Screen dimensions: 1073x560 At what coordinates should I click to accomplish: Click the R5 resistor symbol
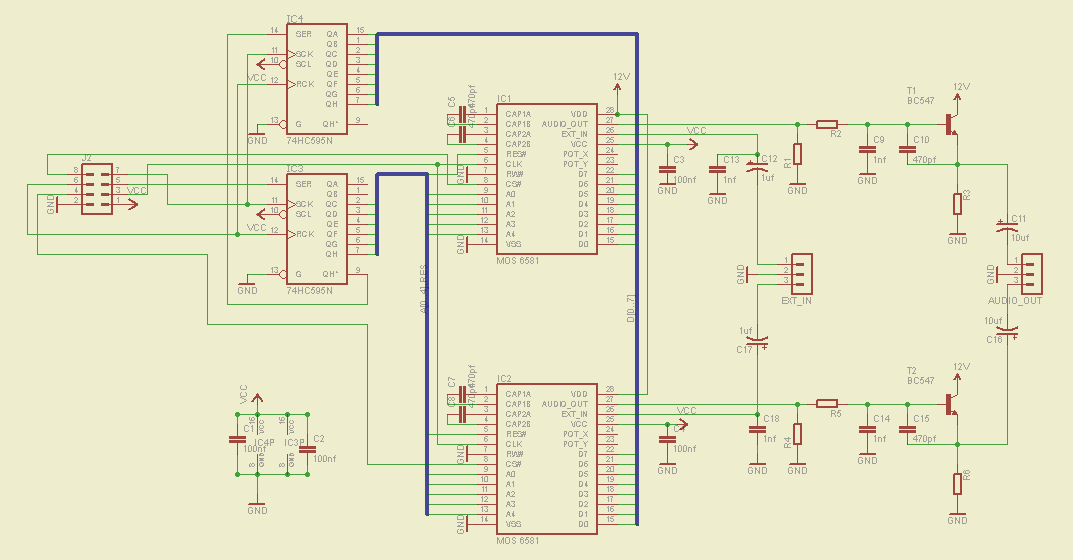coord(827,404)
